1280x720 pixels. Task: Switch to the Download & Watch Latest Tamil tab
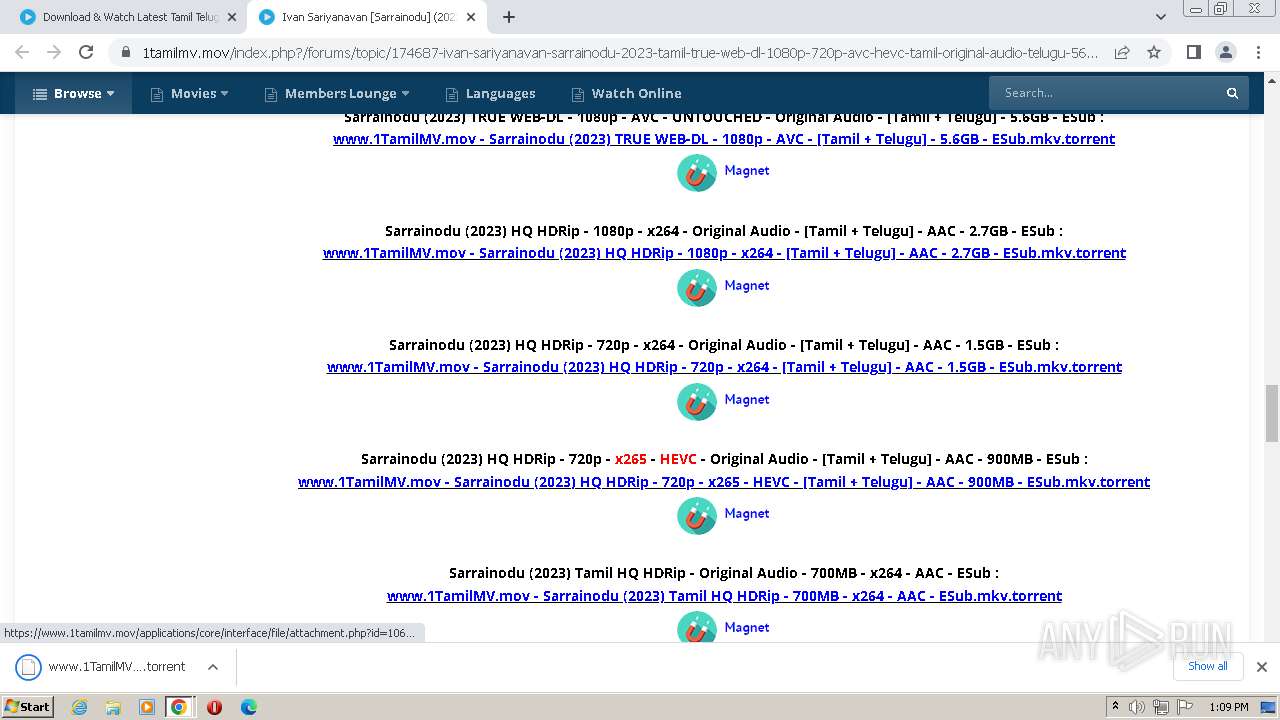click(x=121, y=17)
